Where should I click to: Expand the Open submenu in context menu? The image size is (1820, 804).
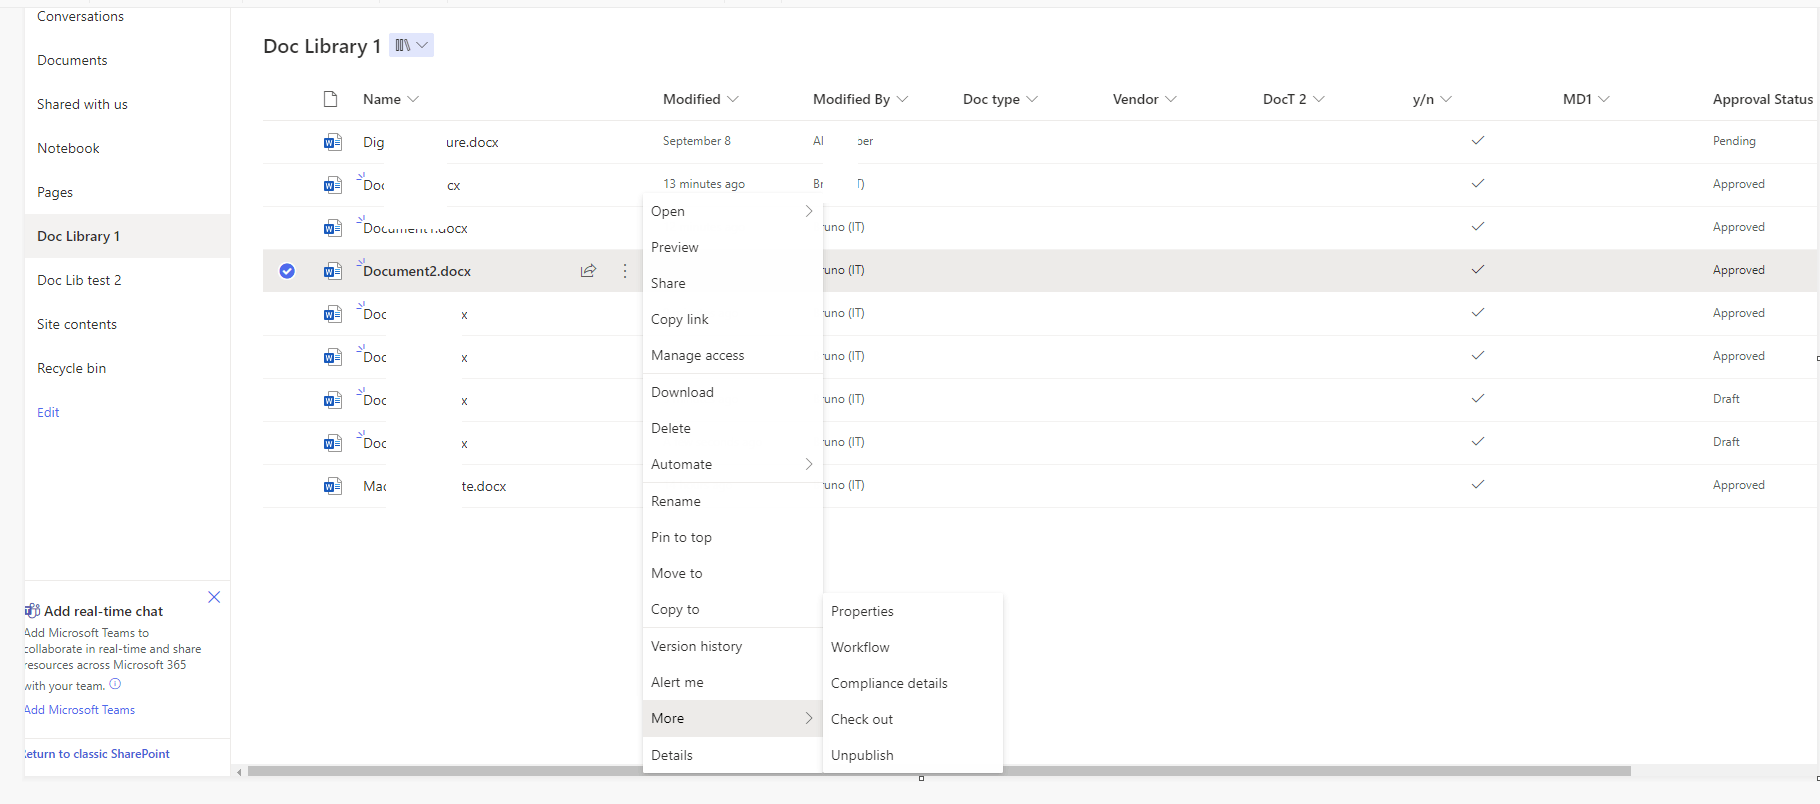click(x=732, y=211)
